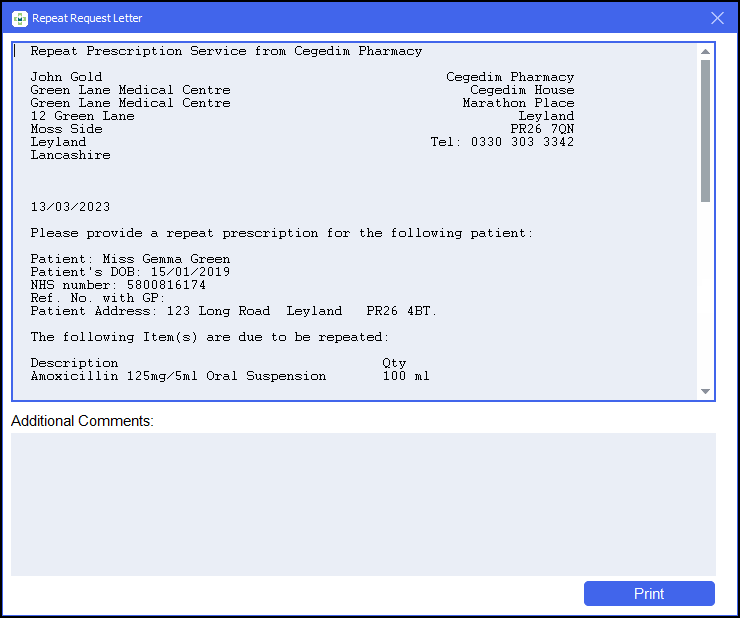
Task: Click the letter's vertical scrollbar thumb
Action: pyautogui.click(x=705, y=130)
